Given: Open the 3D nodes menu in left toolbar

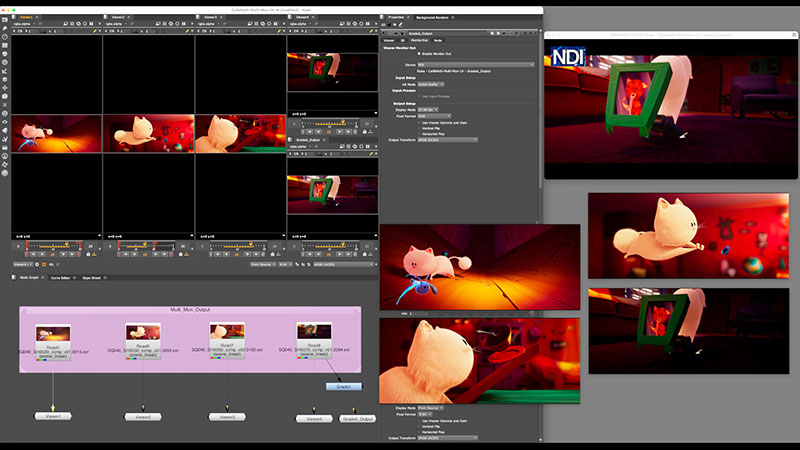Looking at the screenshot, I should 5,96.
